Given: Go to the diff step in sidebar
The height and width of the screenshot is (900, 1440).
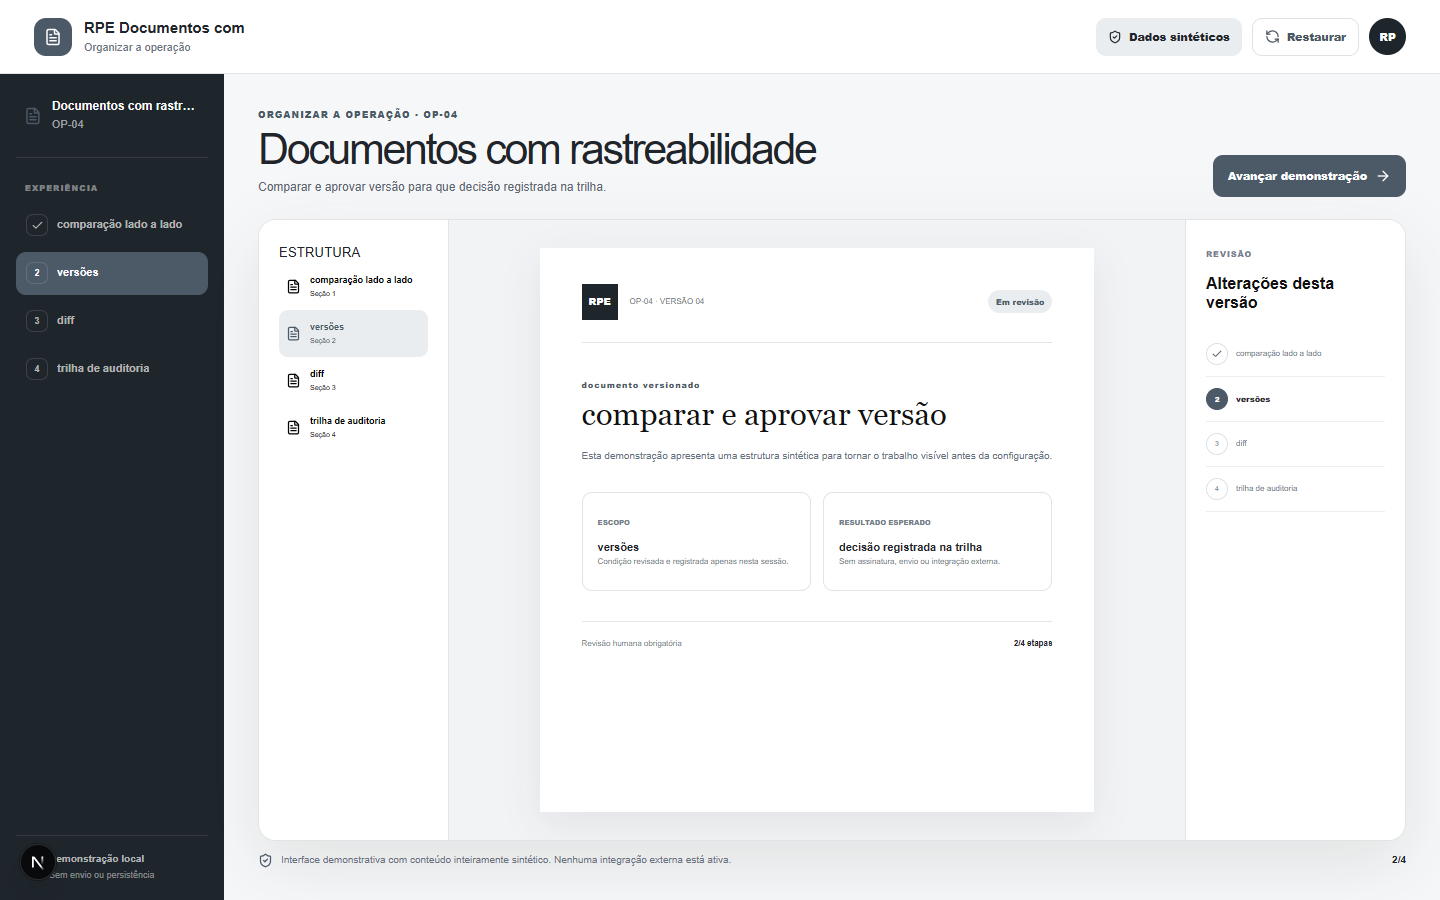Looking at the screenshot, I should pyautogui.click(x=112, y=321).
